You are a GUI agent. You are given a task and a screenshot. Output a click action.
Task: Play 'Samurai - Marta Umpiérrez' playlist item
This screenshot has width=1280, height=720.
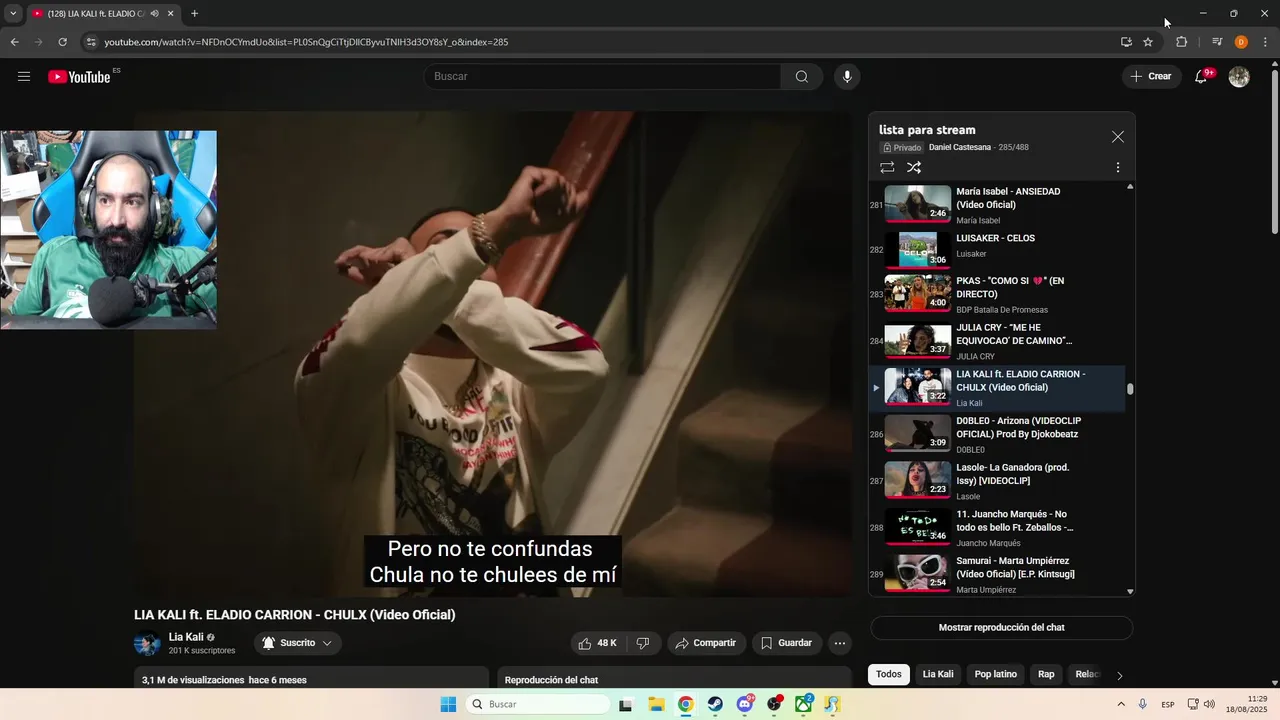click(x=997, y=574)
